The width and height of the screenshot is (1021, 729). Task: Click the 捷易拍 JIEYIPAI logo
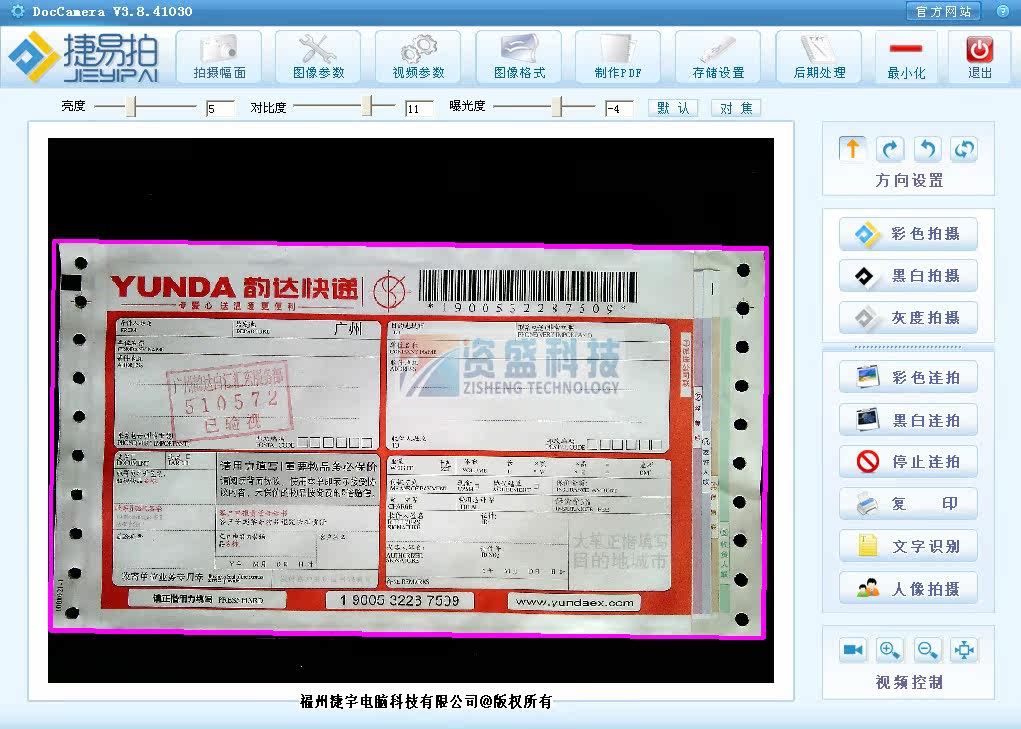click(x=83, y=57)
